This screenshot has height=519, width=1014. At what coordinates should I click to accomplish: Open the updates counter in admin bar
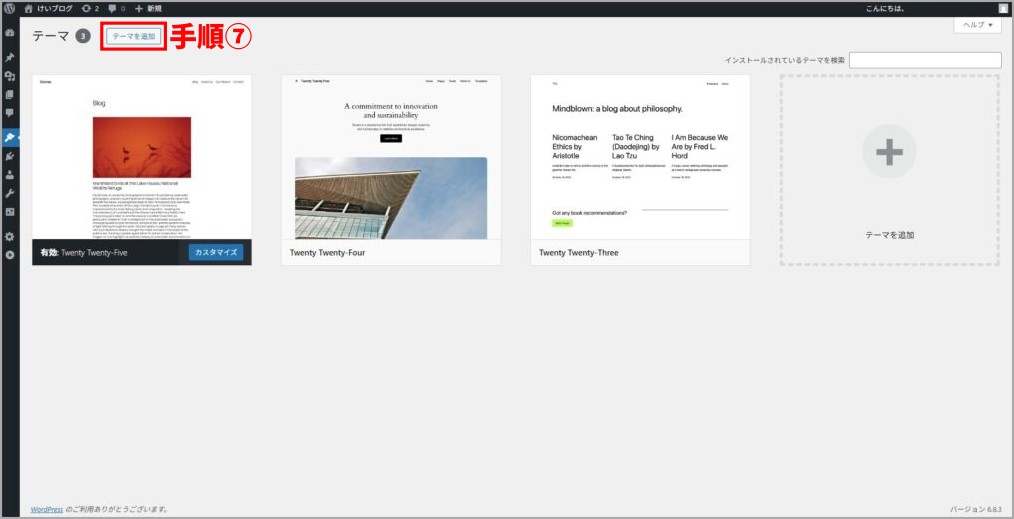(x=90, y=8)
